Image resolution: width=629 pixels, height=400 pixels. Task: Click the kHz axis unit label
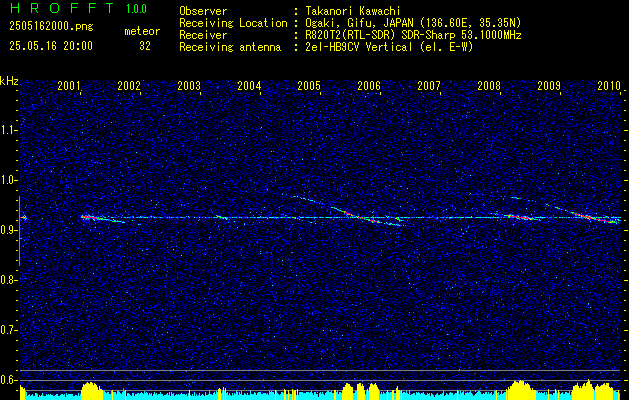[9, 81]
